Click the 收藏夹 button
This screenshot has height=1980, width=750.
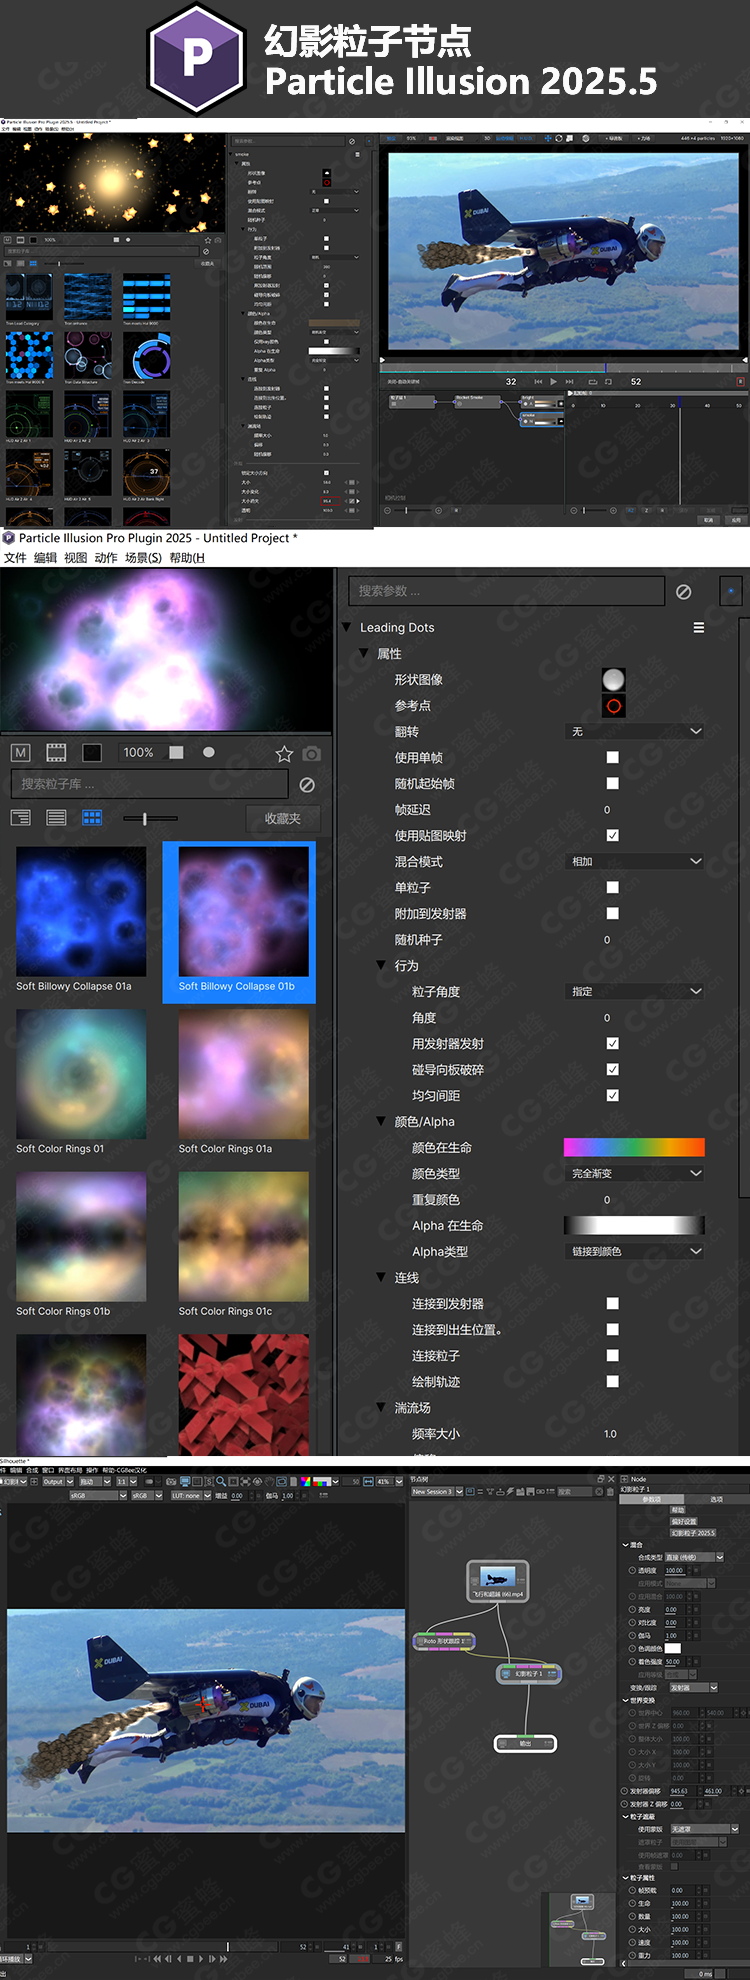tap(283, 819)
